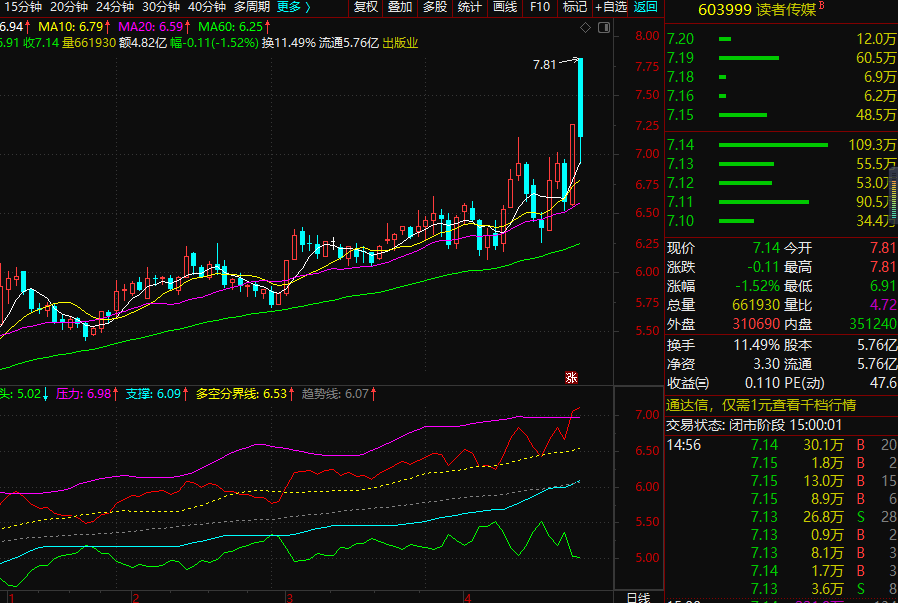Open the 画线 drawing tools
Image resolution: width=898 pixels, height=603 pixels.
click(x=505, y=7)
